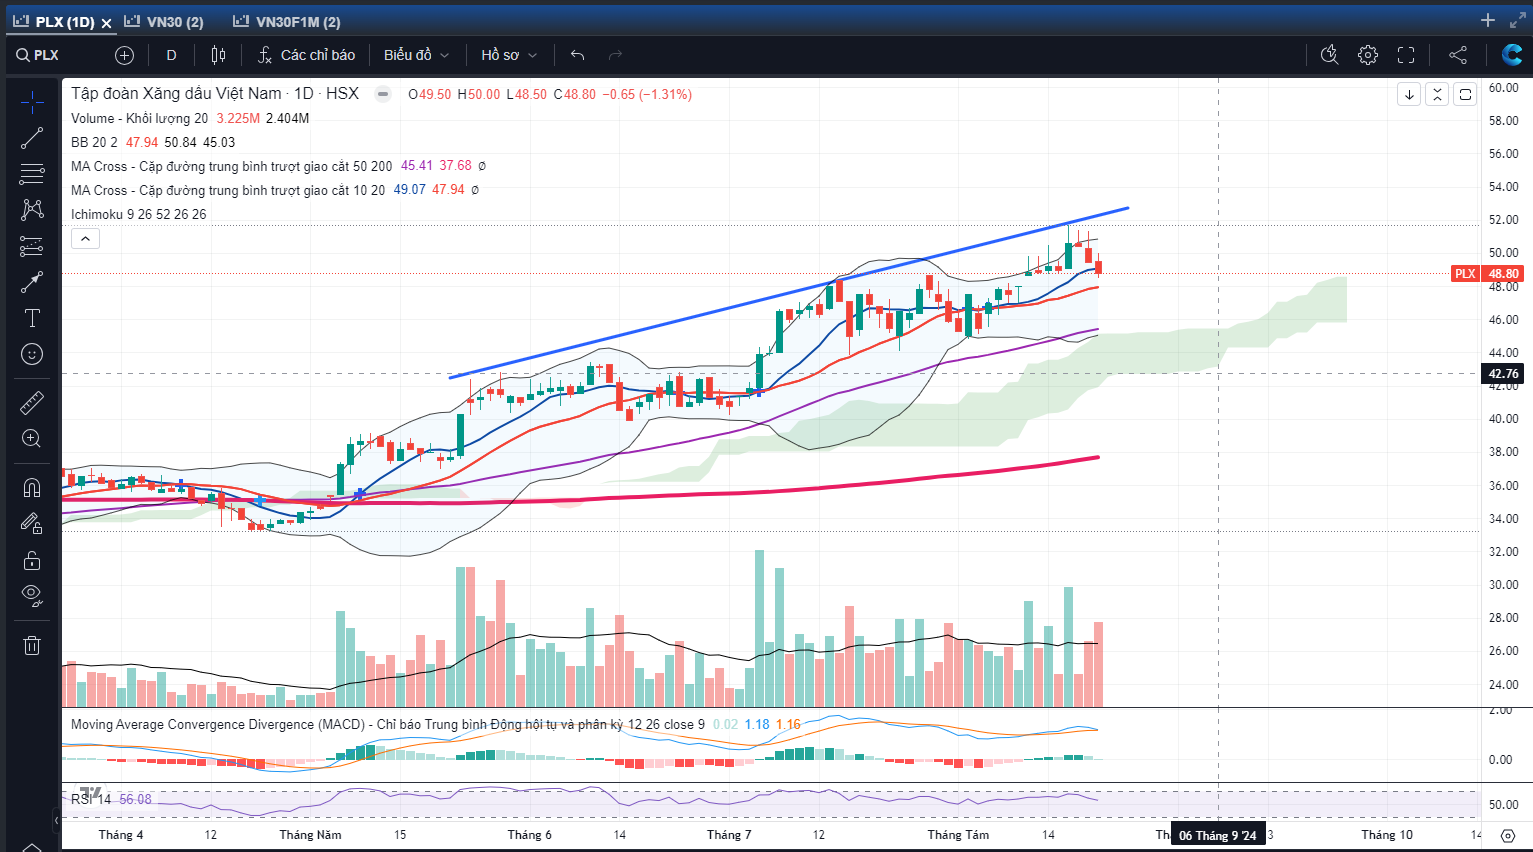Click the share chart icon

click(x=1458, y=55)
